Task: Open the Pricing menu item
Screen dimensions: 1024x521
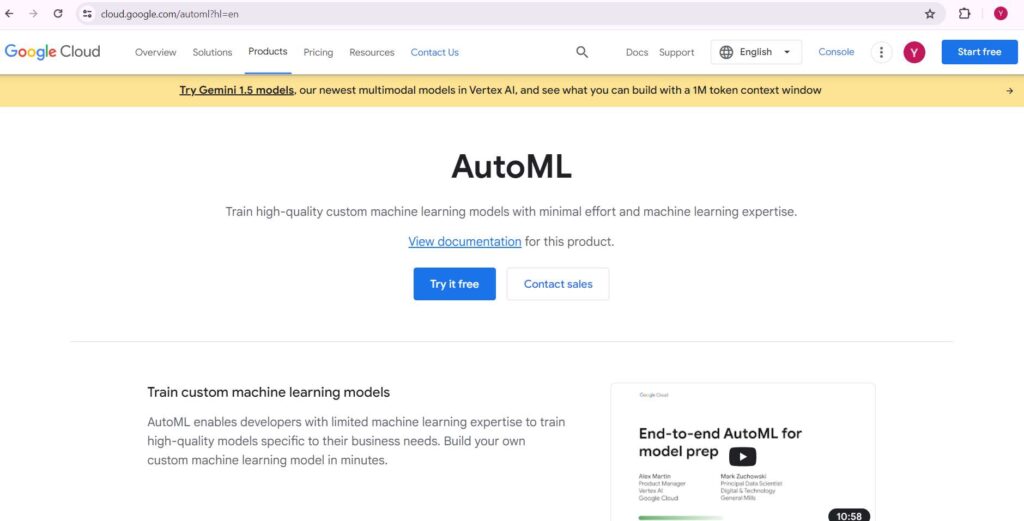Action: pyautogui.click(x=318, y=52)
